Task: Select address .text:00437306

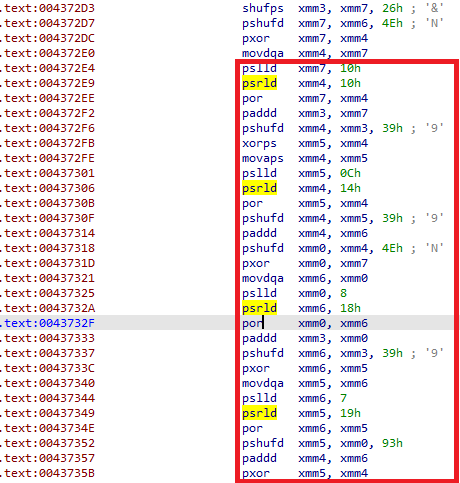Action: click(47, 188)
